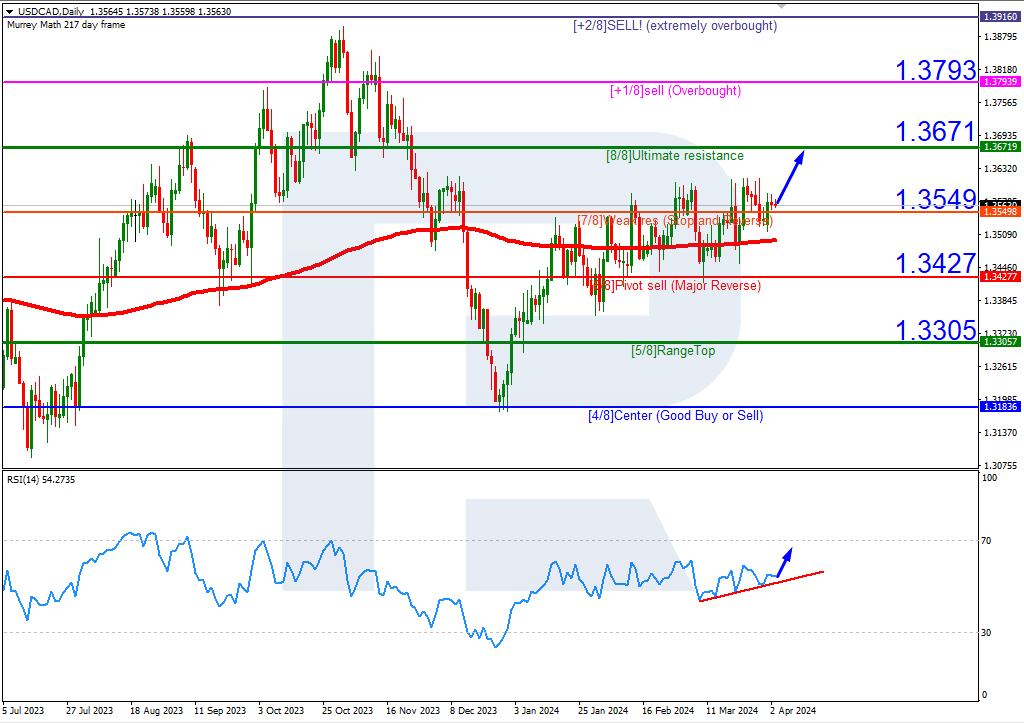Click the 1.30755 price scale value
Image resolution: width=1024 pixels, height=723 pixels.
[1000, 465]
